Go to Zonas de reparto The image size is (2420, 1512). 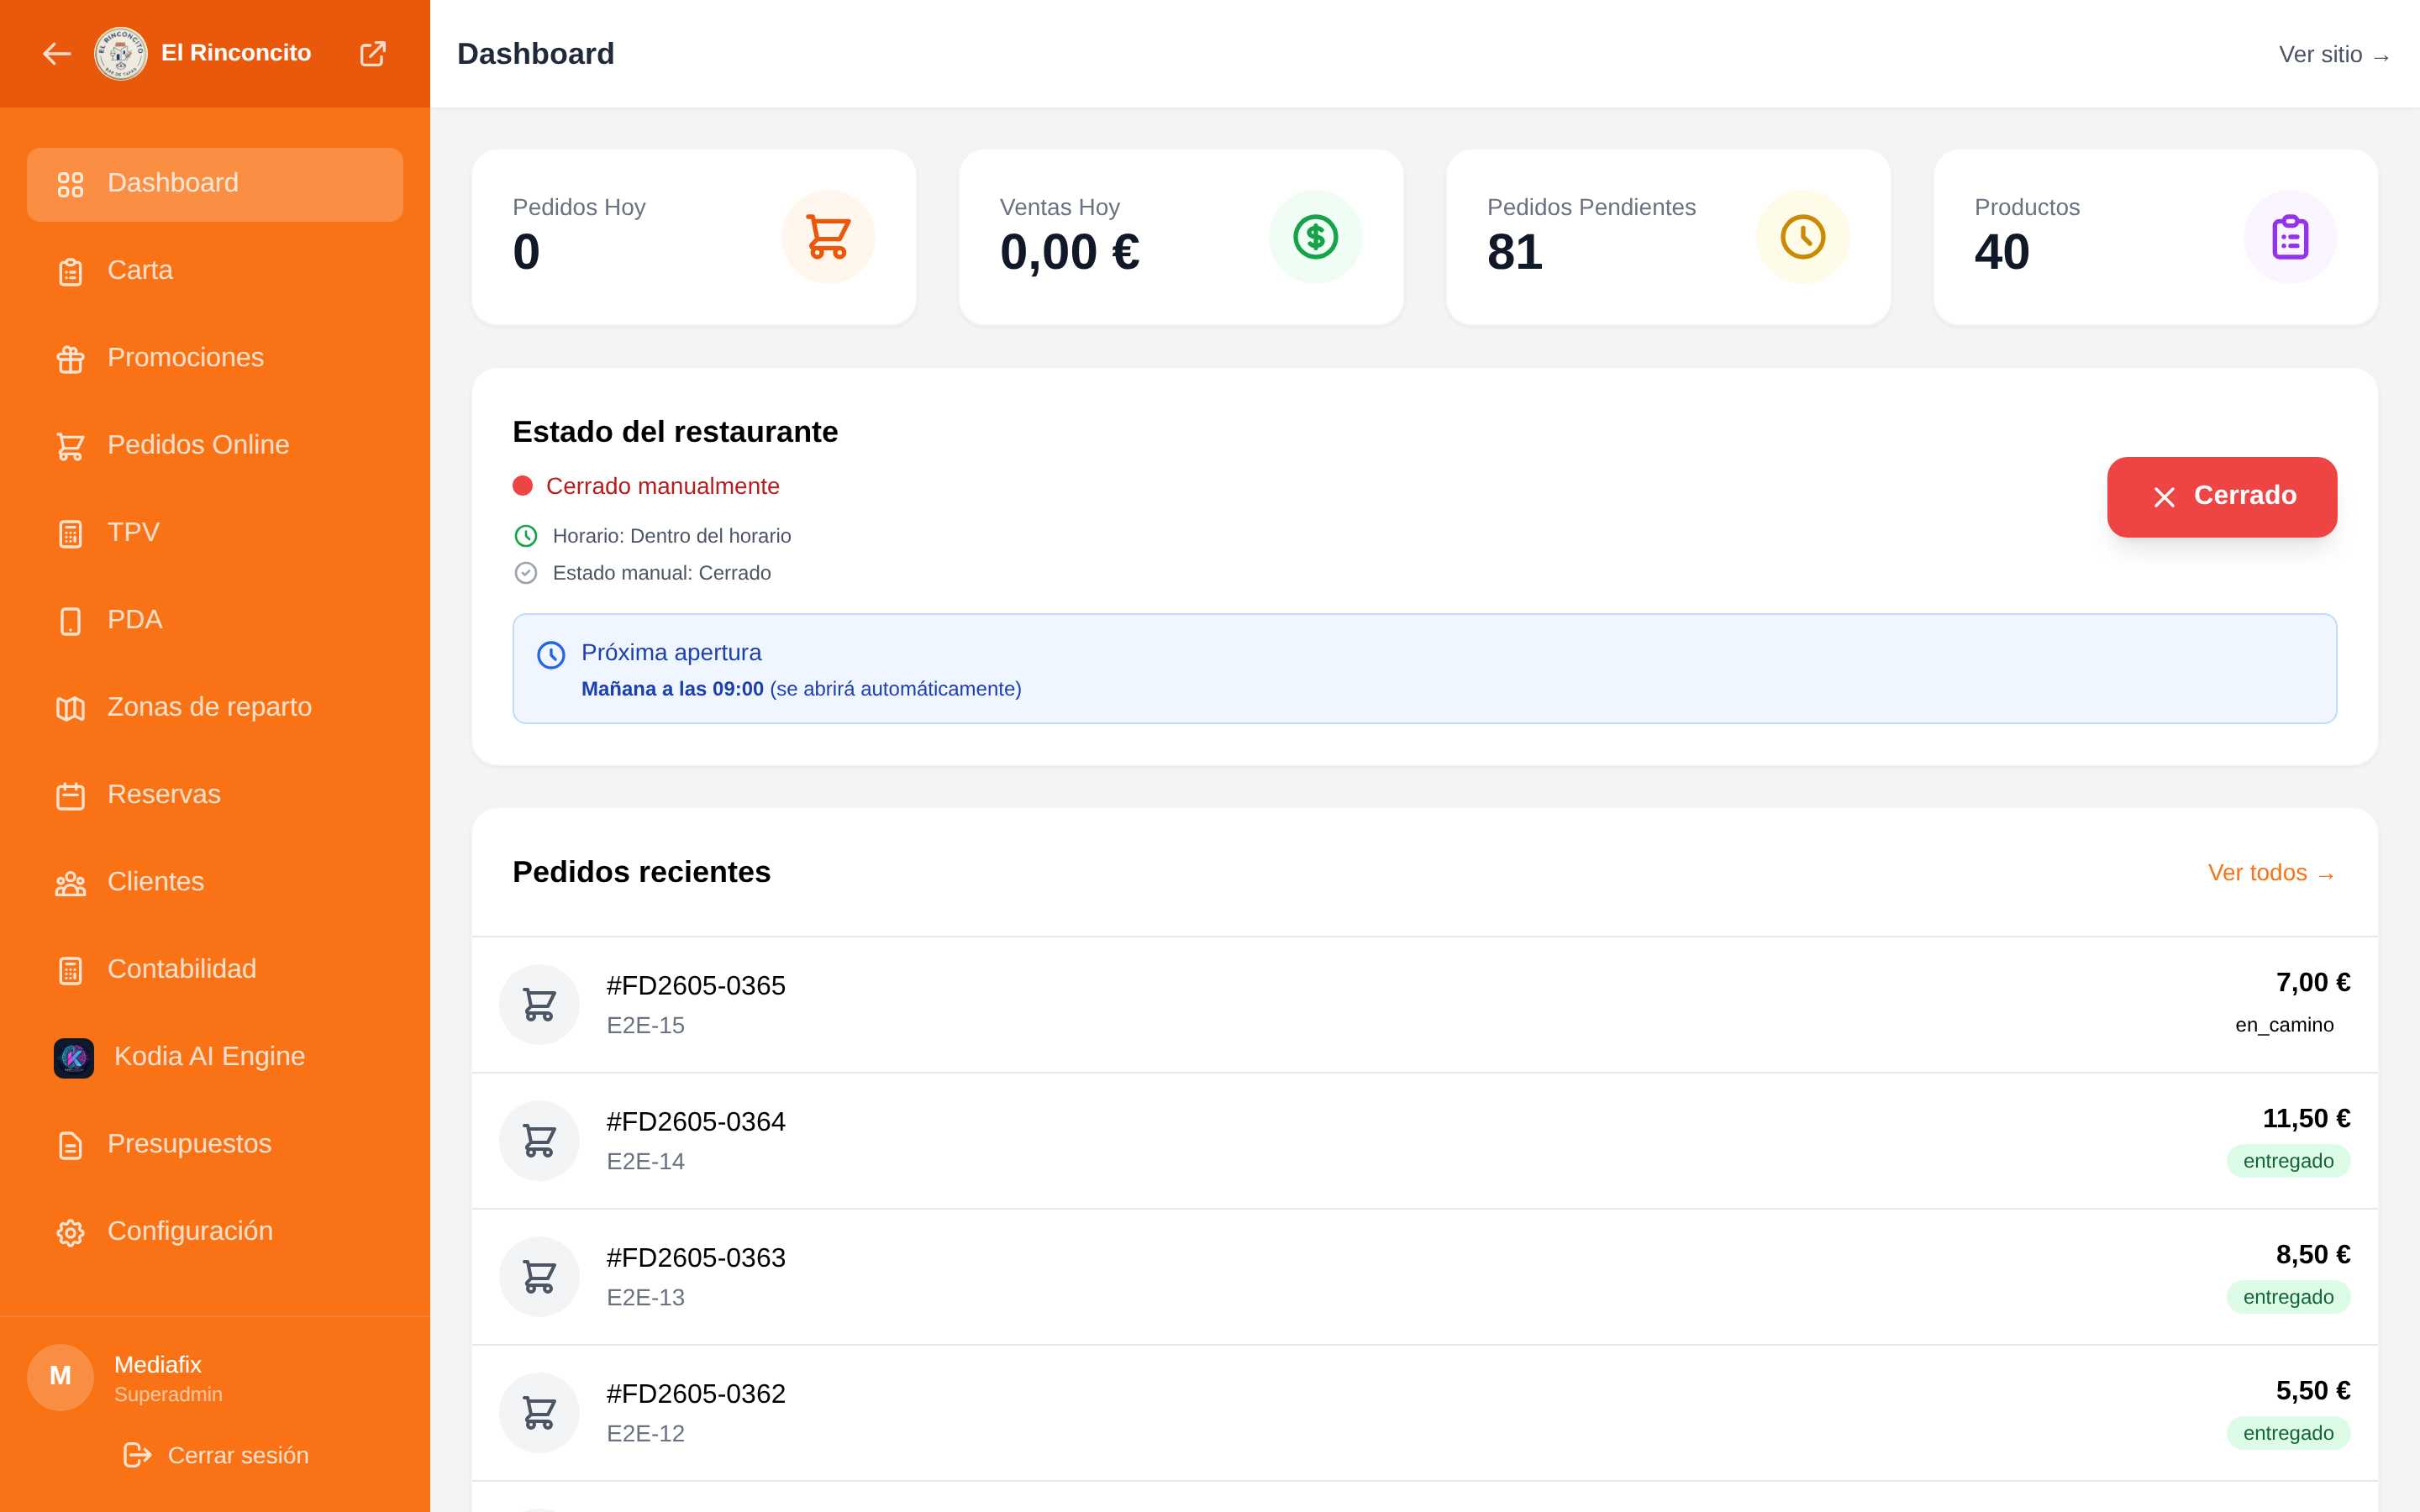click(x=215, y=708)
